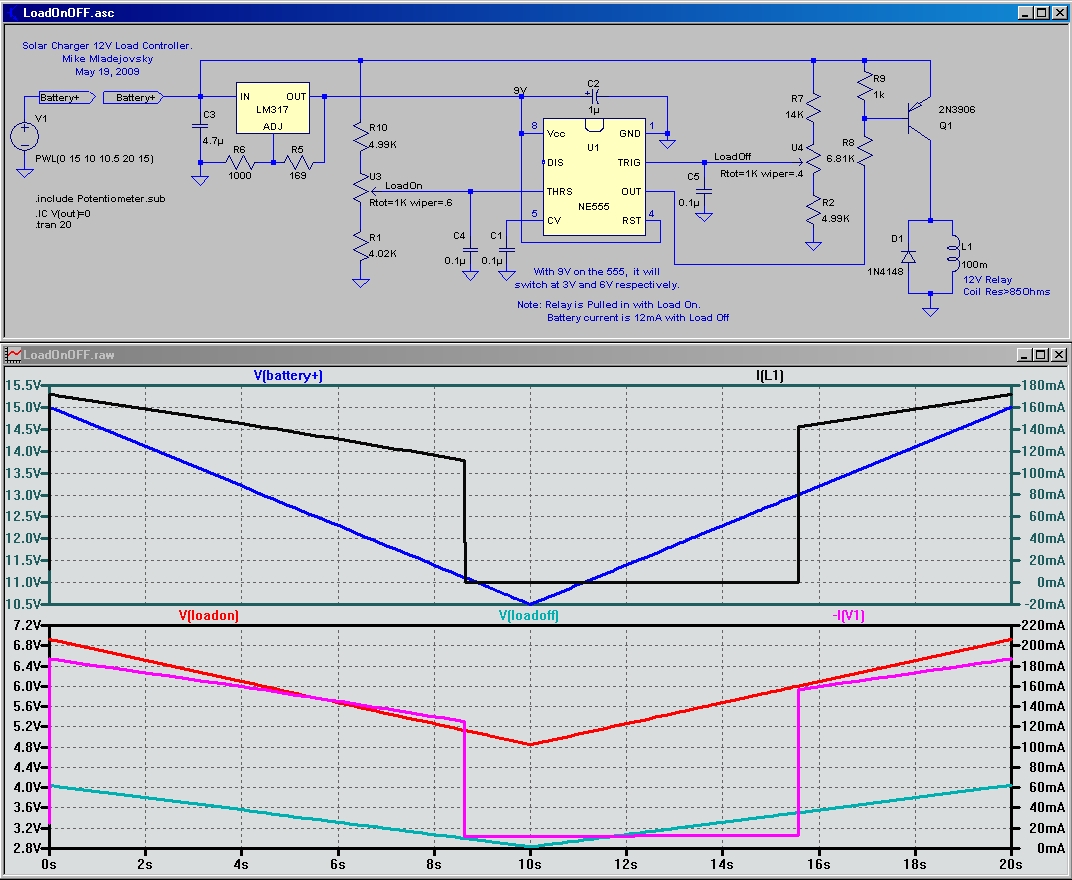Click the "20s" time axis label
1072x880 pixels.
(x=1011, y=864)
